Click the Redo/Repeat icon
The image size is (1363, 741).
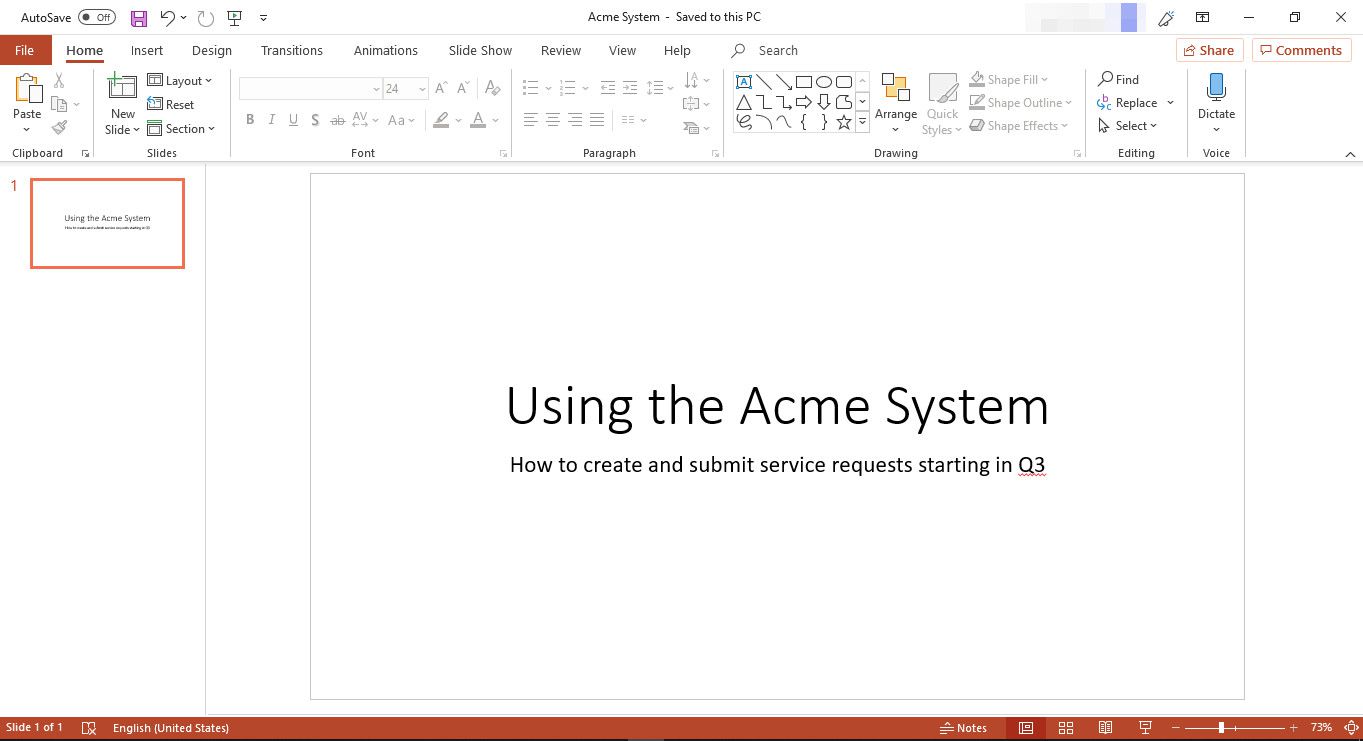(206, 18)
